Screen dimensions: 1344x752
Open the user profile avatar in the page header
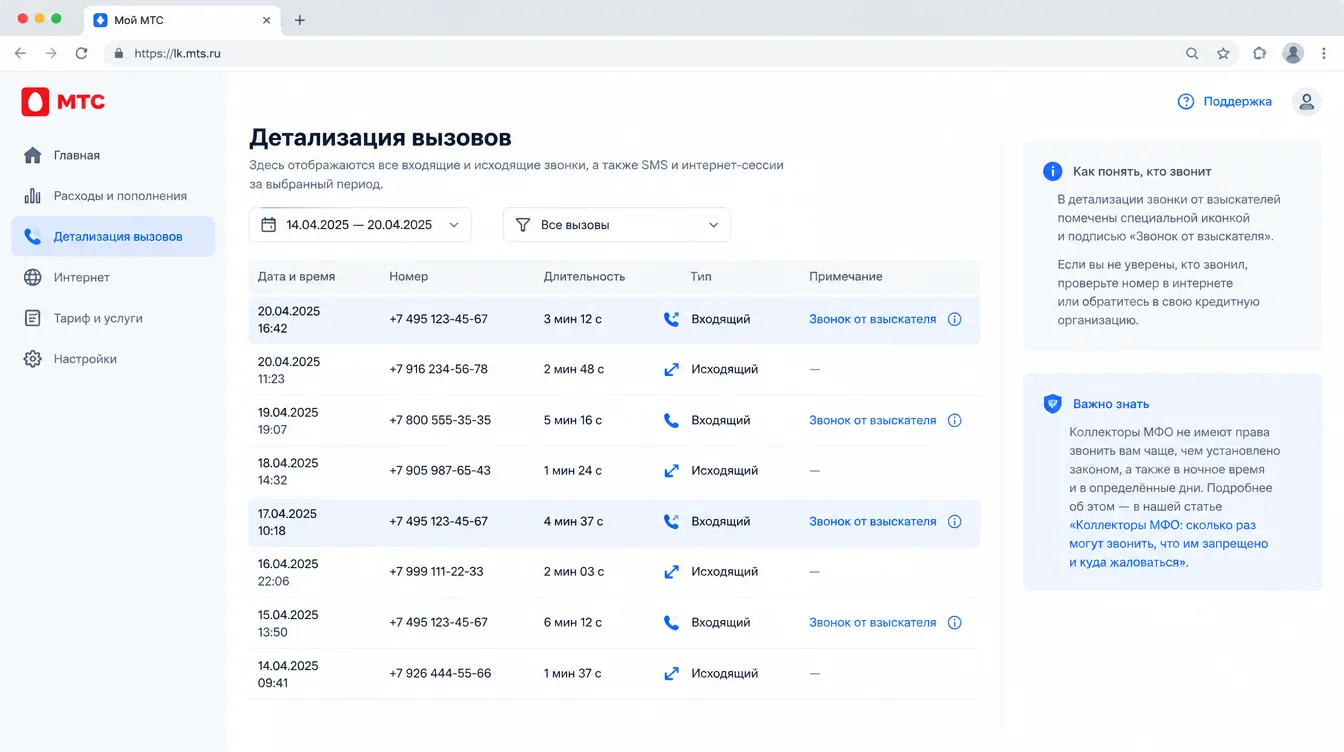coord(1306,101)
